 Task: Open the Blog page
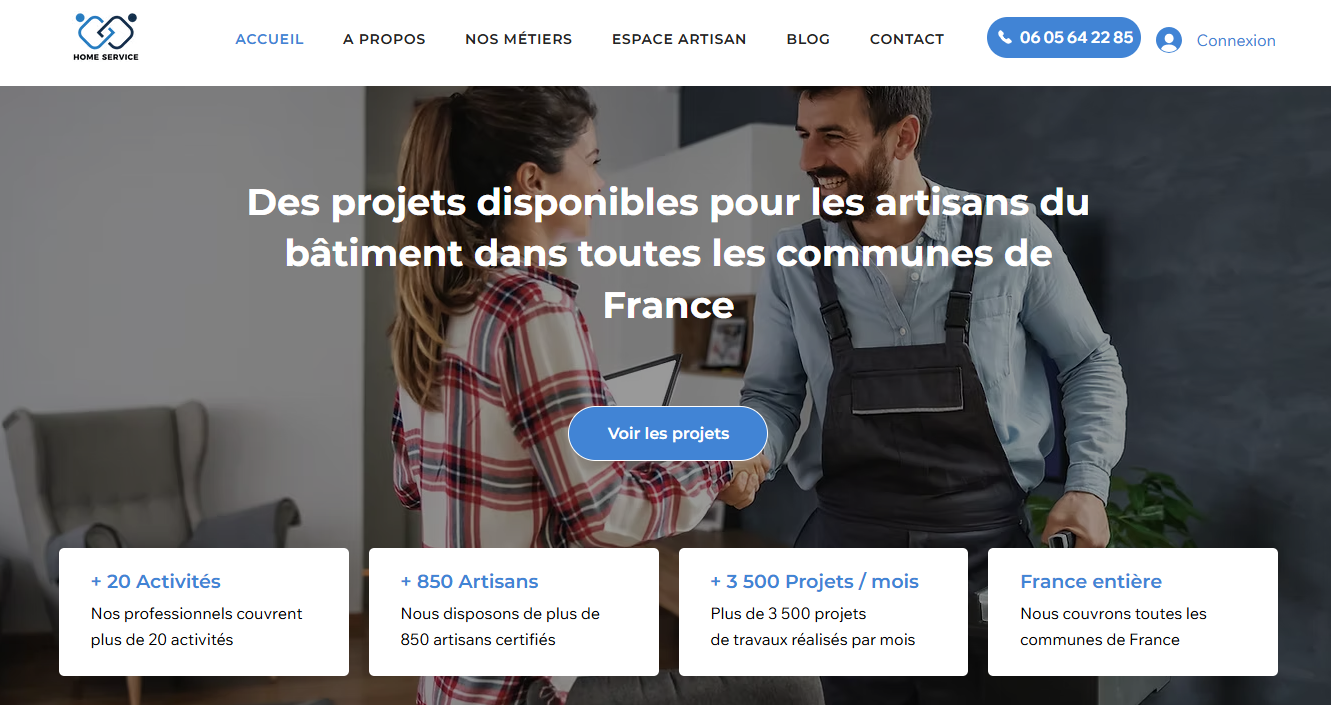[808, 39]
